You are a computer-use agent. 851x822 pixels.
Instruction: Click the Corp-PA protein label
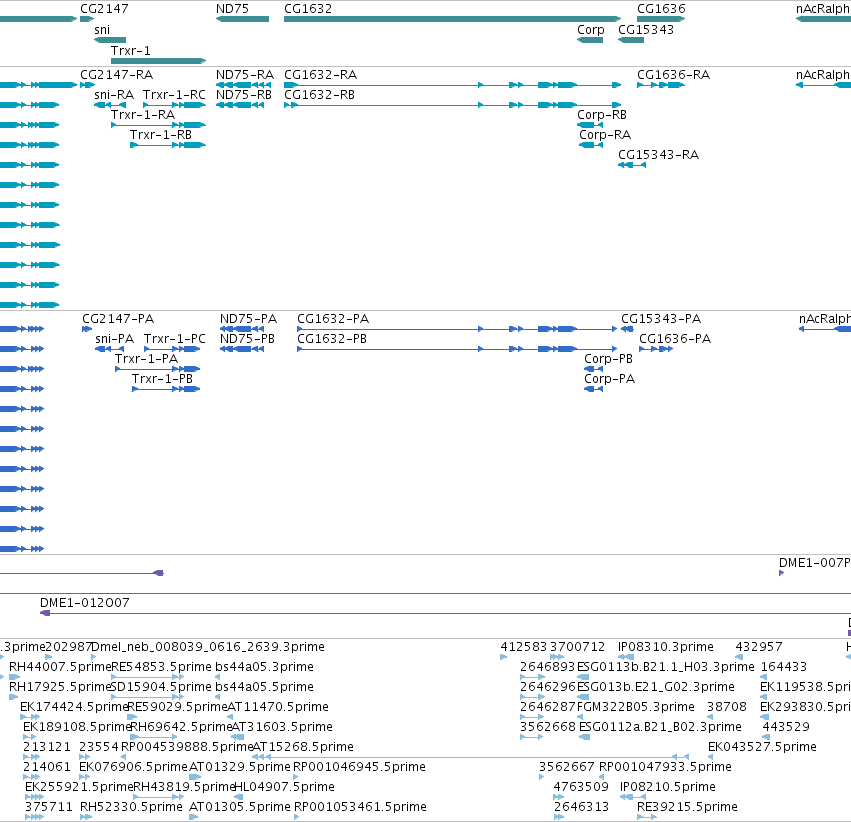click(609, 379)
